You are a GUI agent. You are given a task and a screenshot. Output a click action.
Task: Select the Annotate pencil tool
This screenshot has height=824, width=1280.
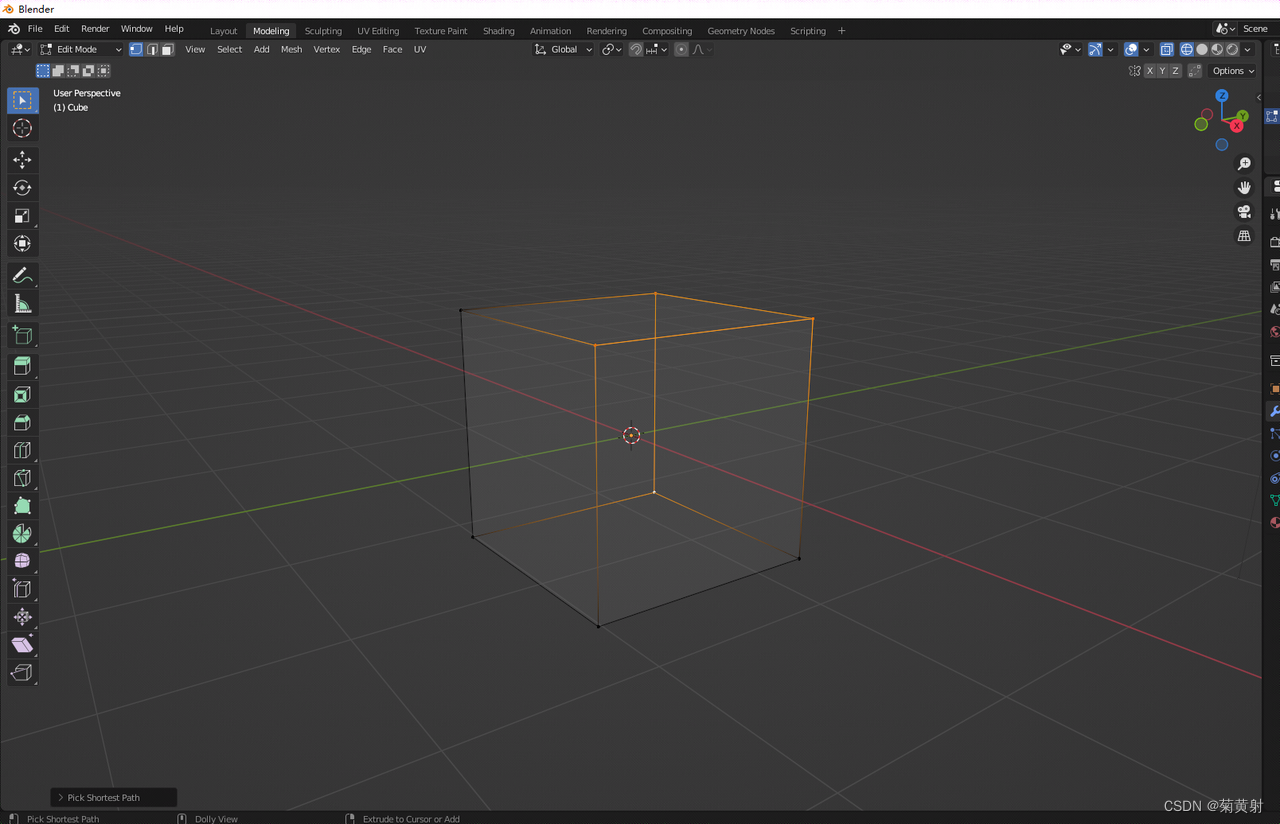[22, 276]
